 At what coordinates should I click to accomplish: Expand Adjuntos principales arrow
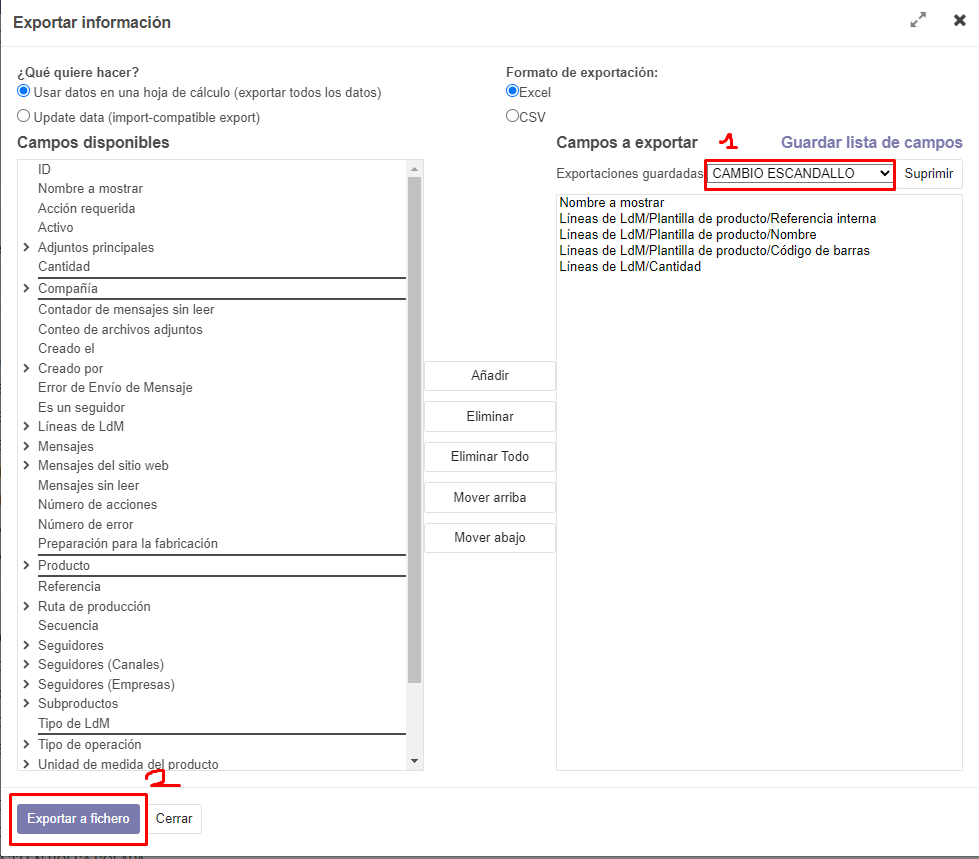click(26, 247)
